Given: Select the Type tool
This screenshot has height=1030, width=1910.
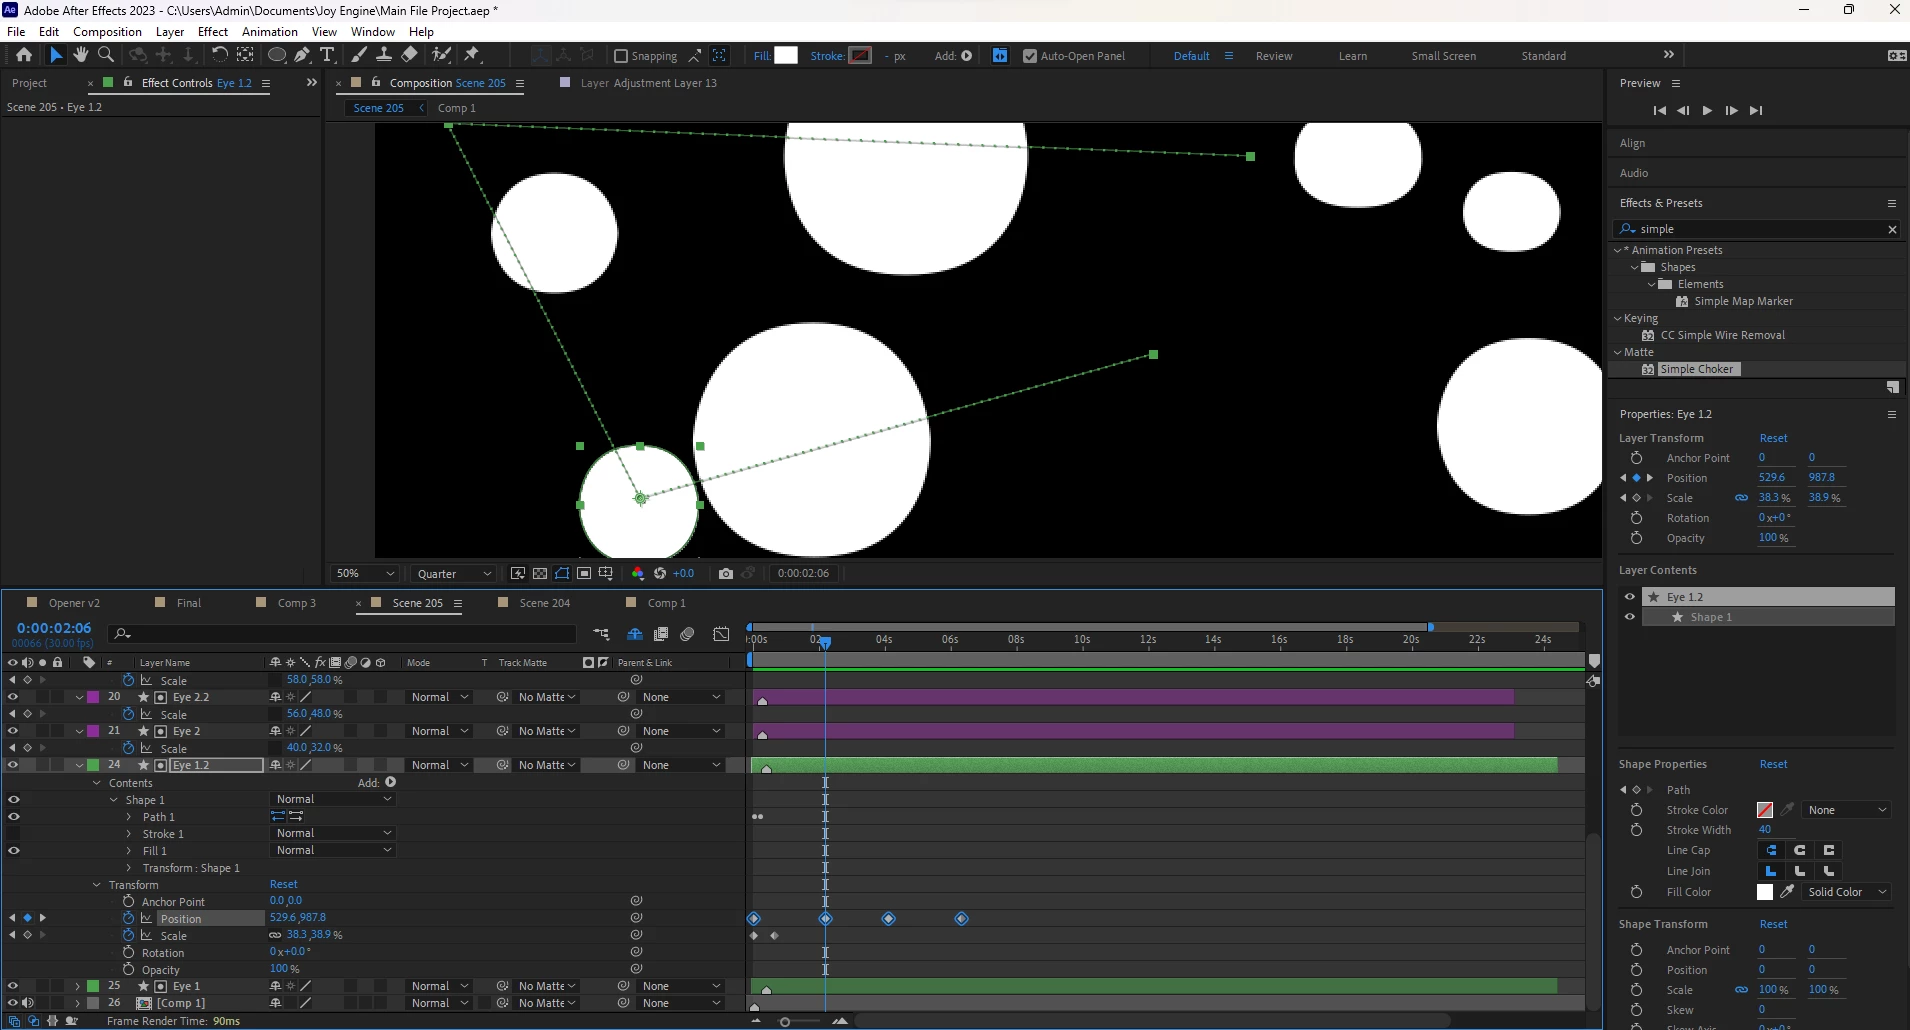Looking at the screenshot, I should pyautogui.click(x=327, y=55).
